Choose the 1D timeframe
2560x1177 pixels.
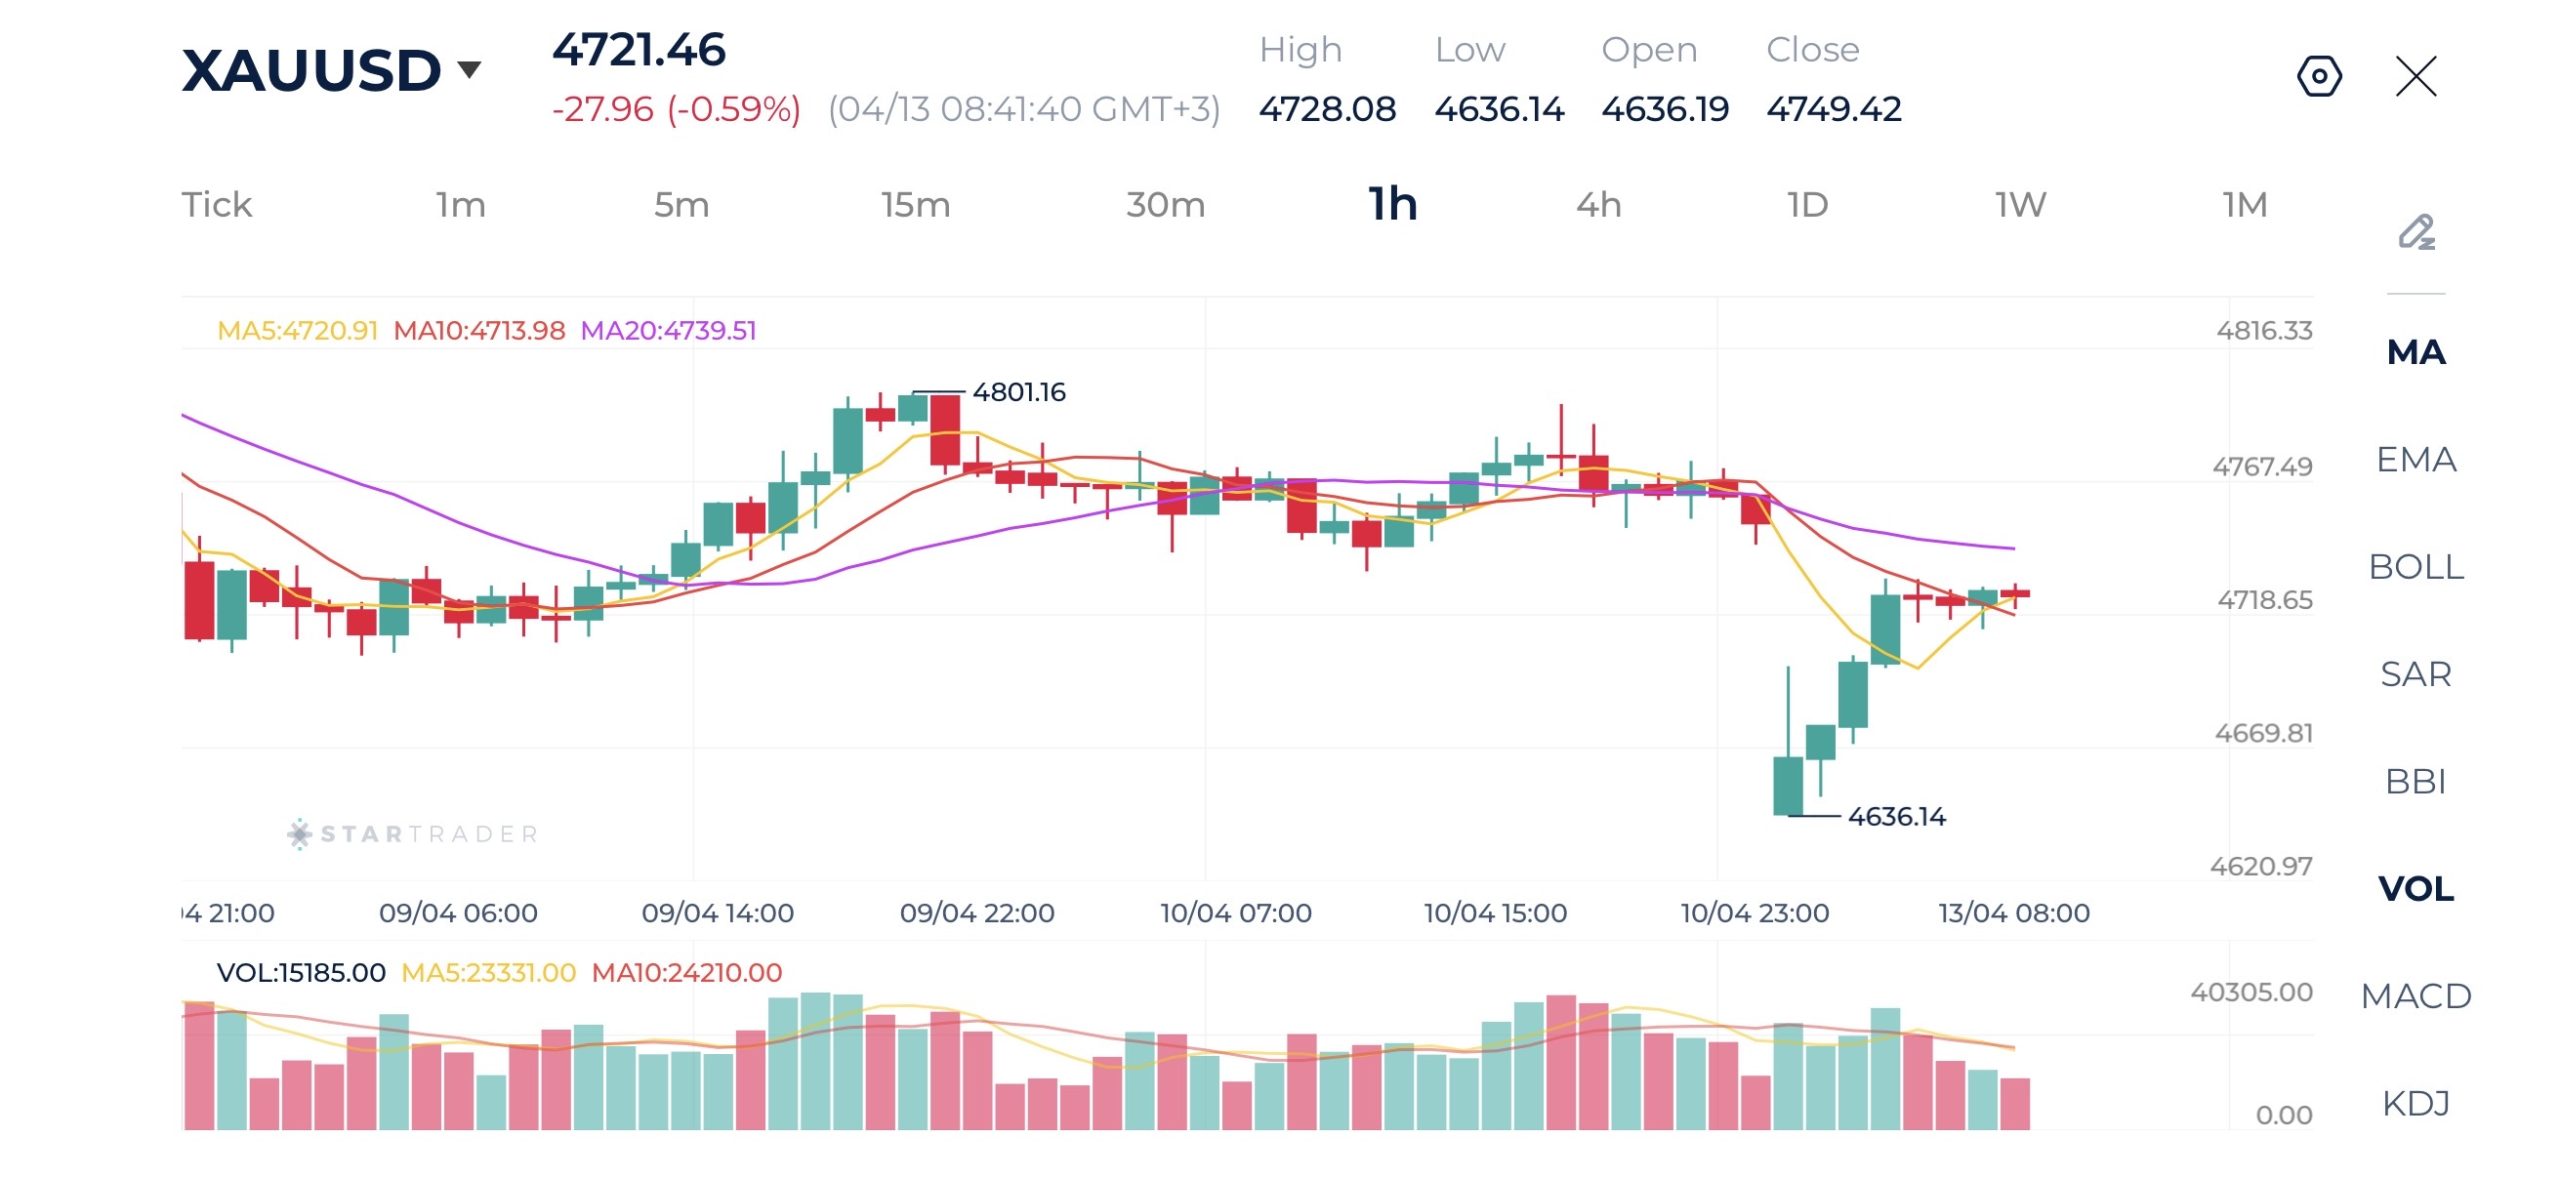1807,205
